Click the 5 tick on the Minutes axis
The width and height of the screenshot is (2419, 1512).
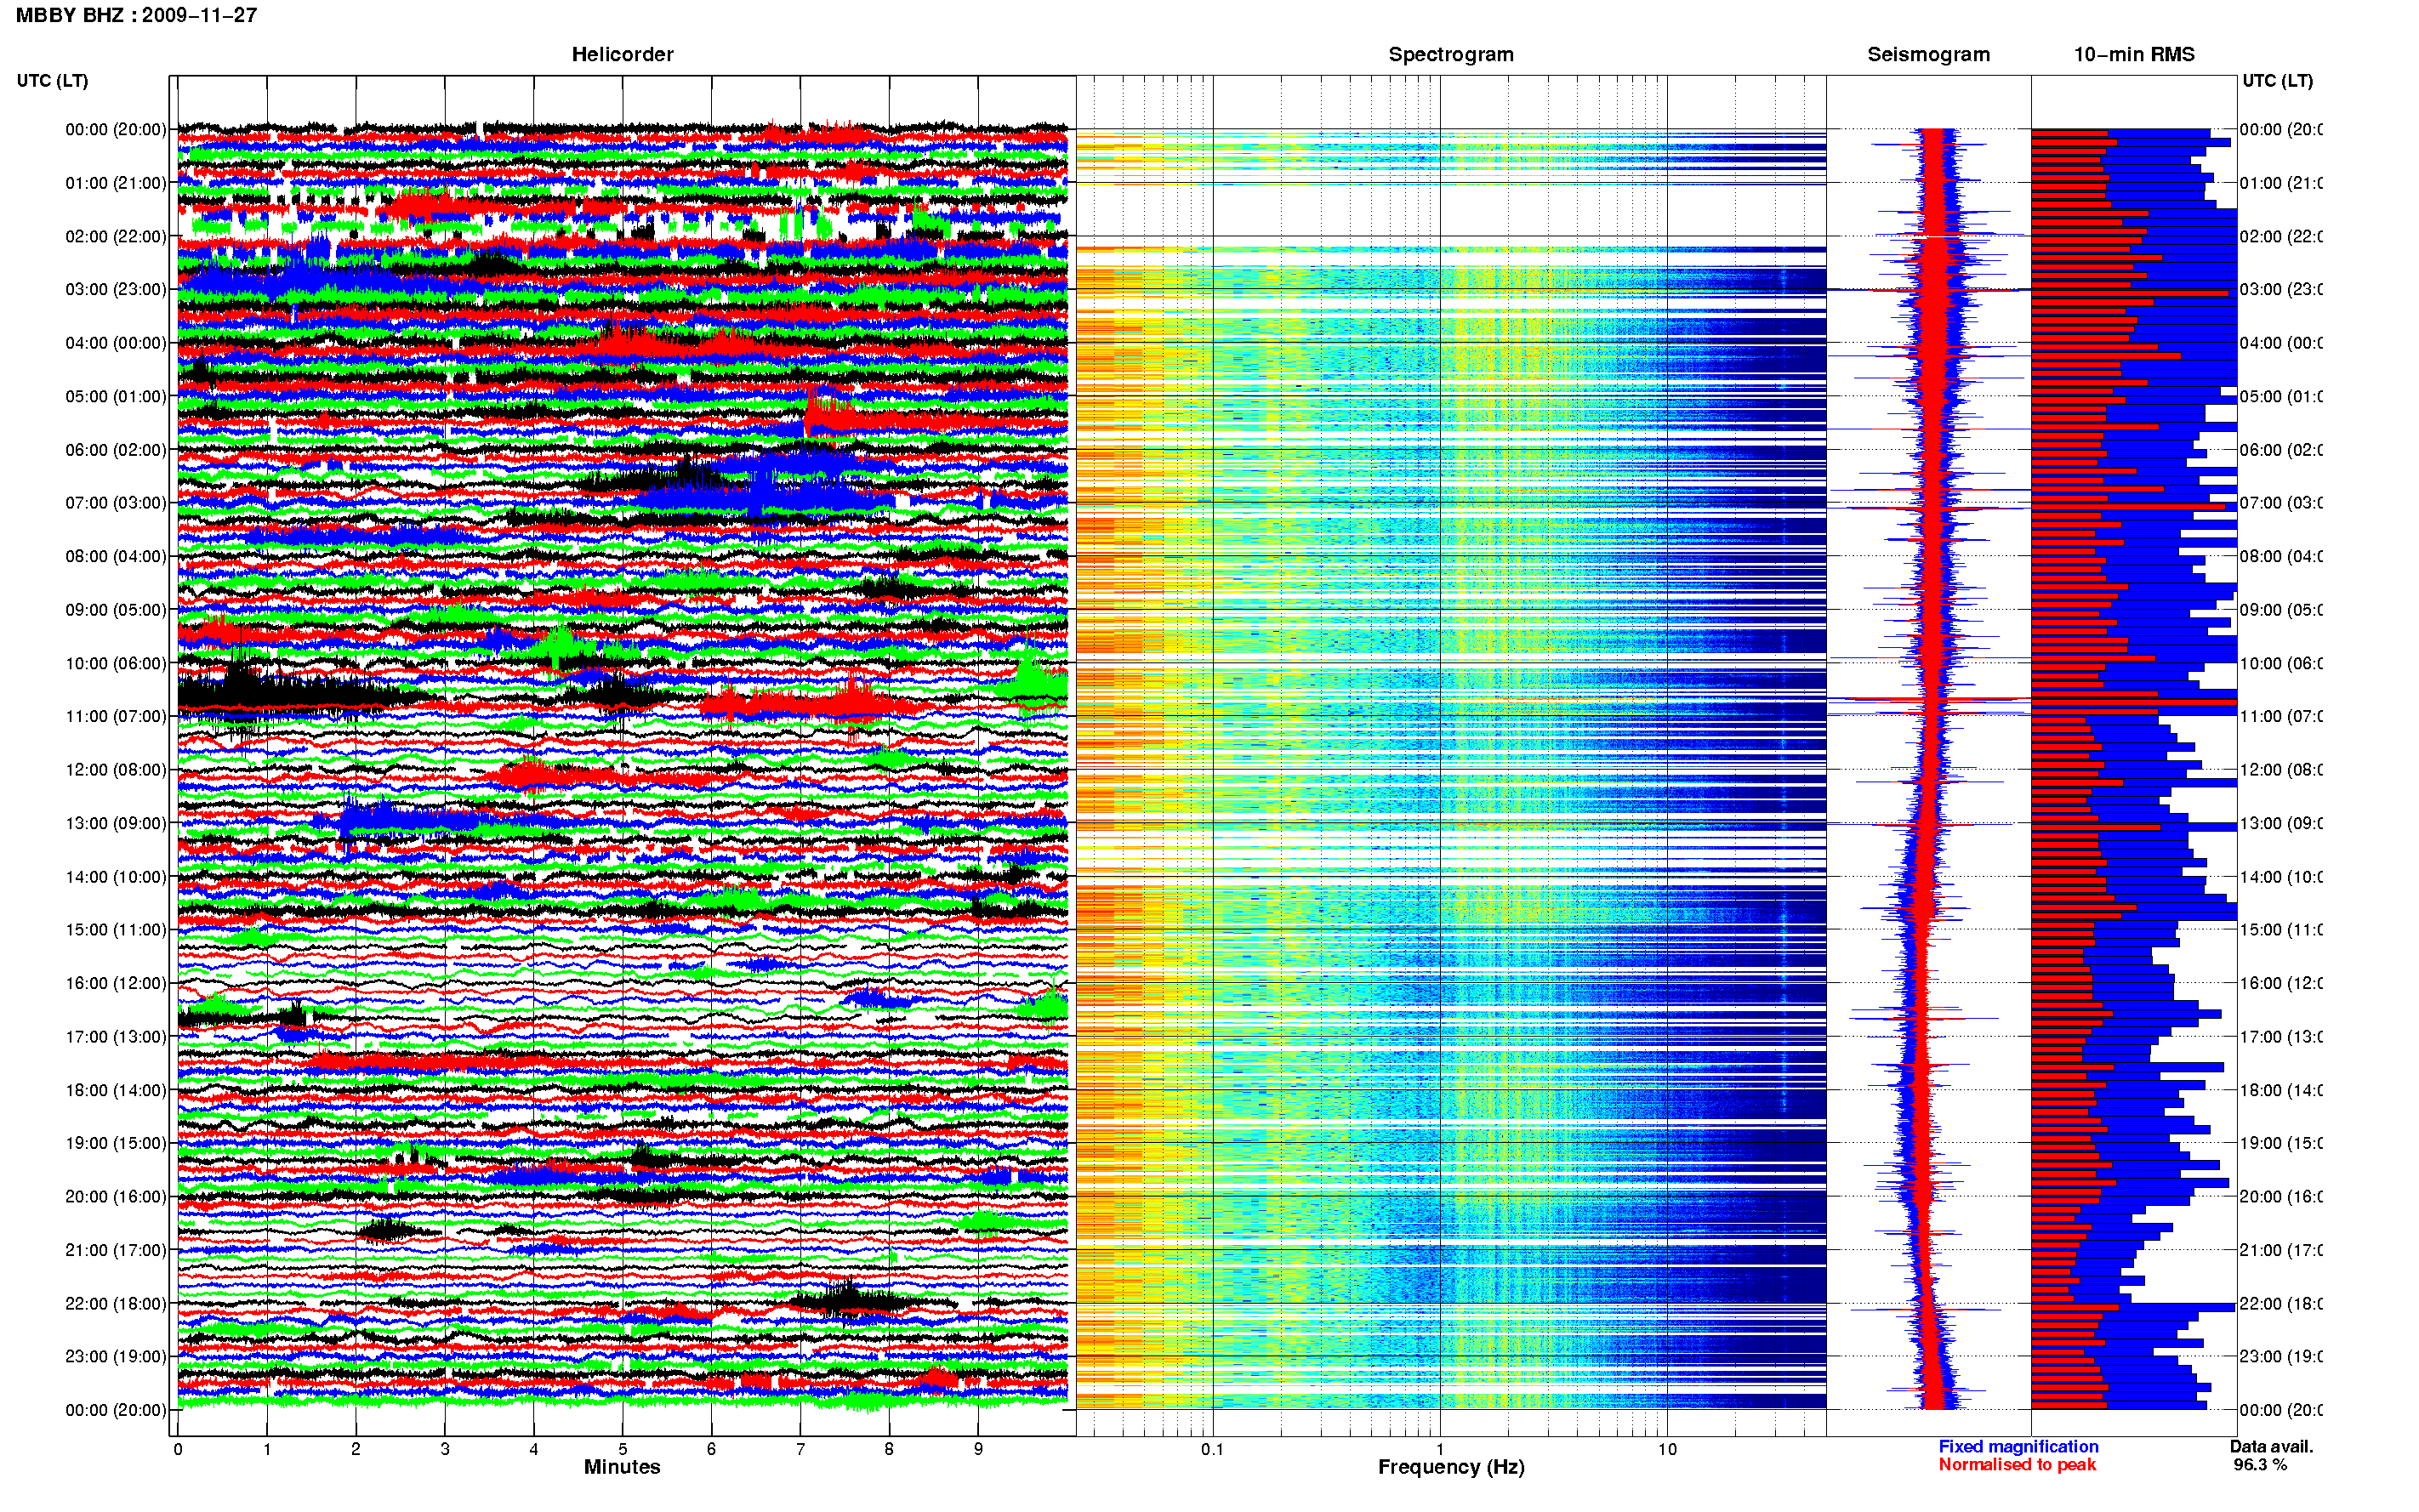[623, 1449]
